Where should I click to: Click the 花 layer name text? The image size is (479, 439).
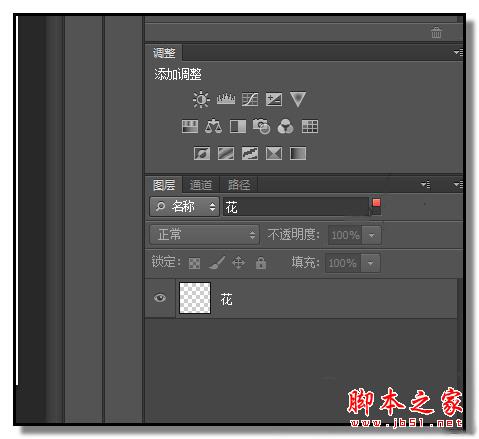click(x=226, y=299)
